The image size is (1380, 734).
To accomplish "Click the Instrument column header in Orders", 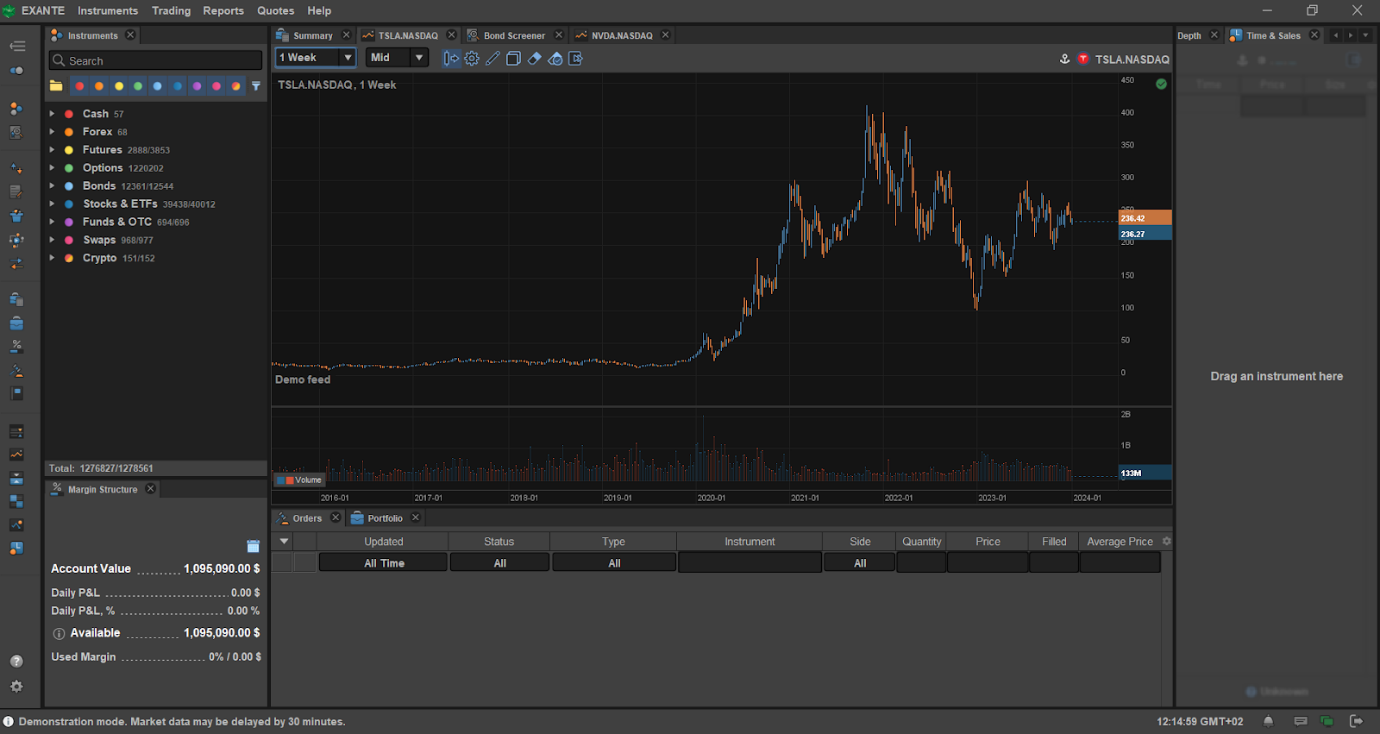I will pos(750,541).
